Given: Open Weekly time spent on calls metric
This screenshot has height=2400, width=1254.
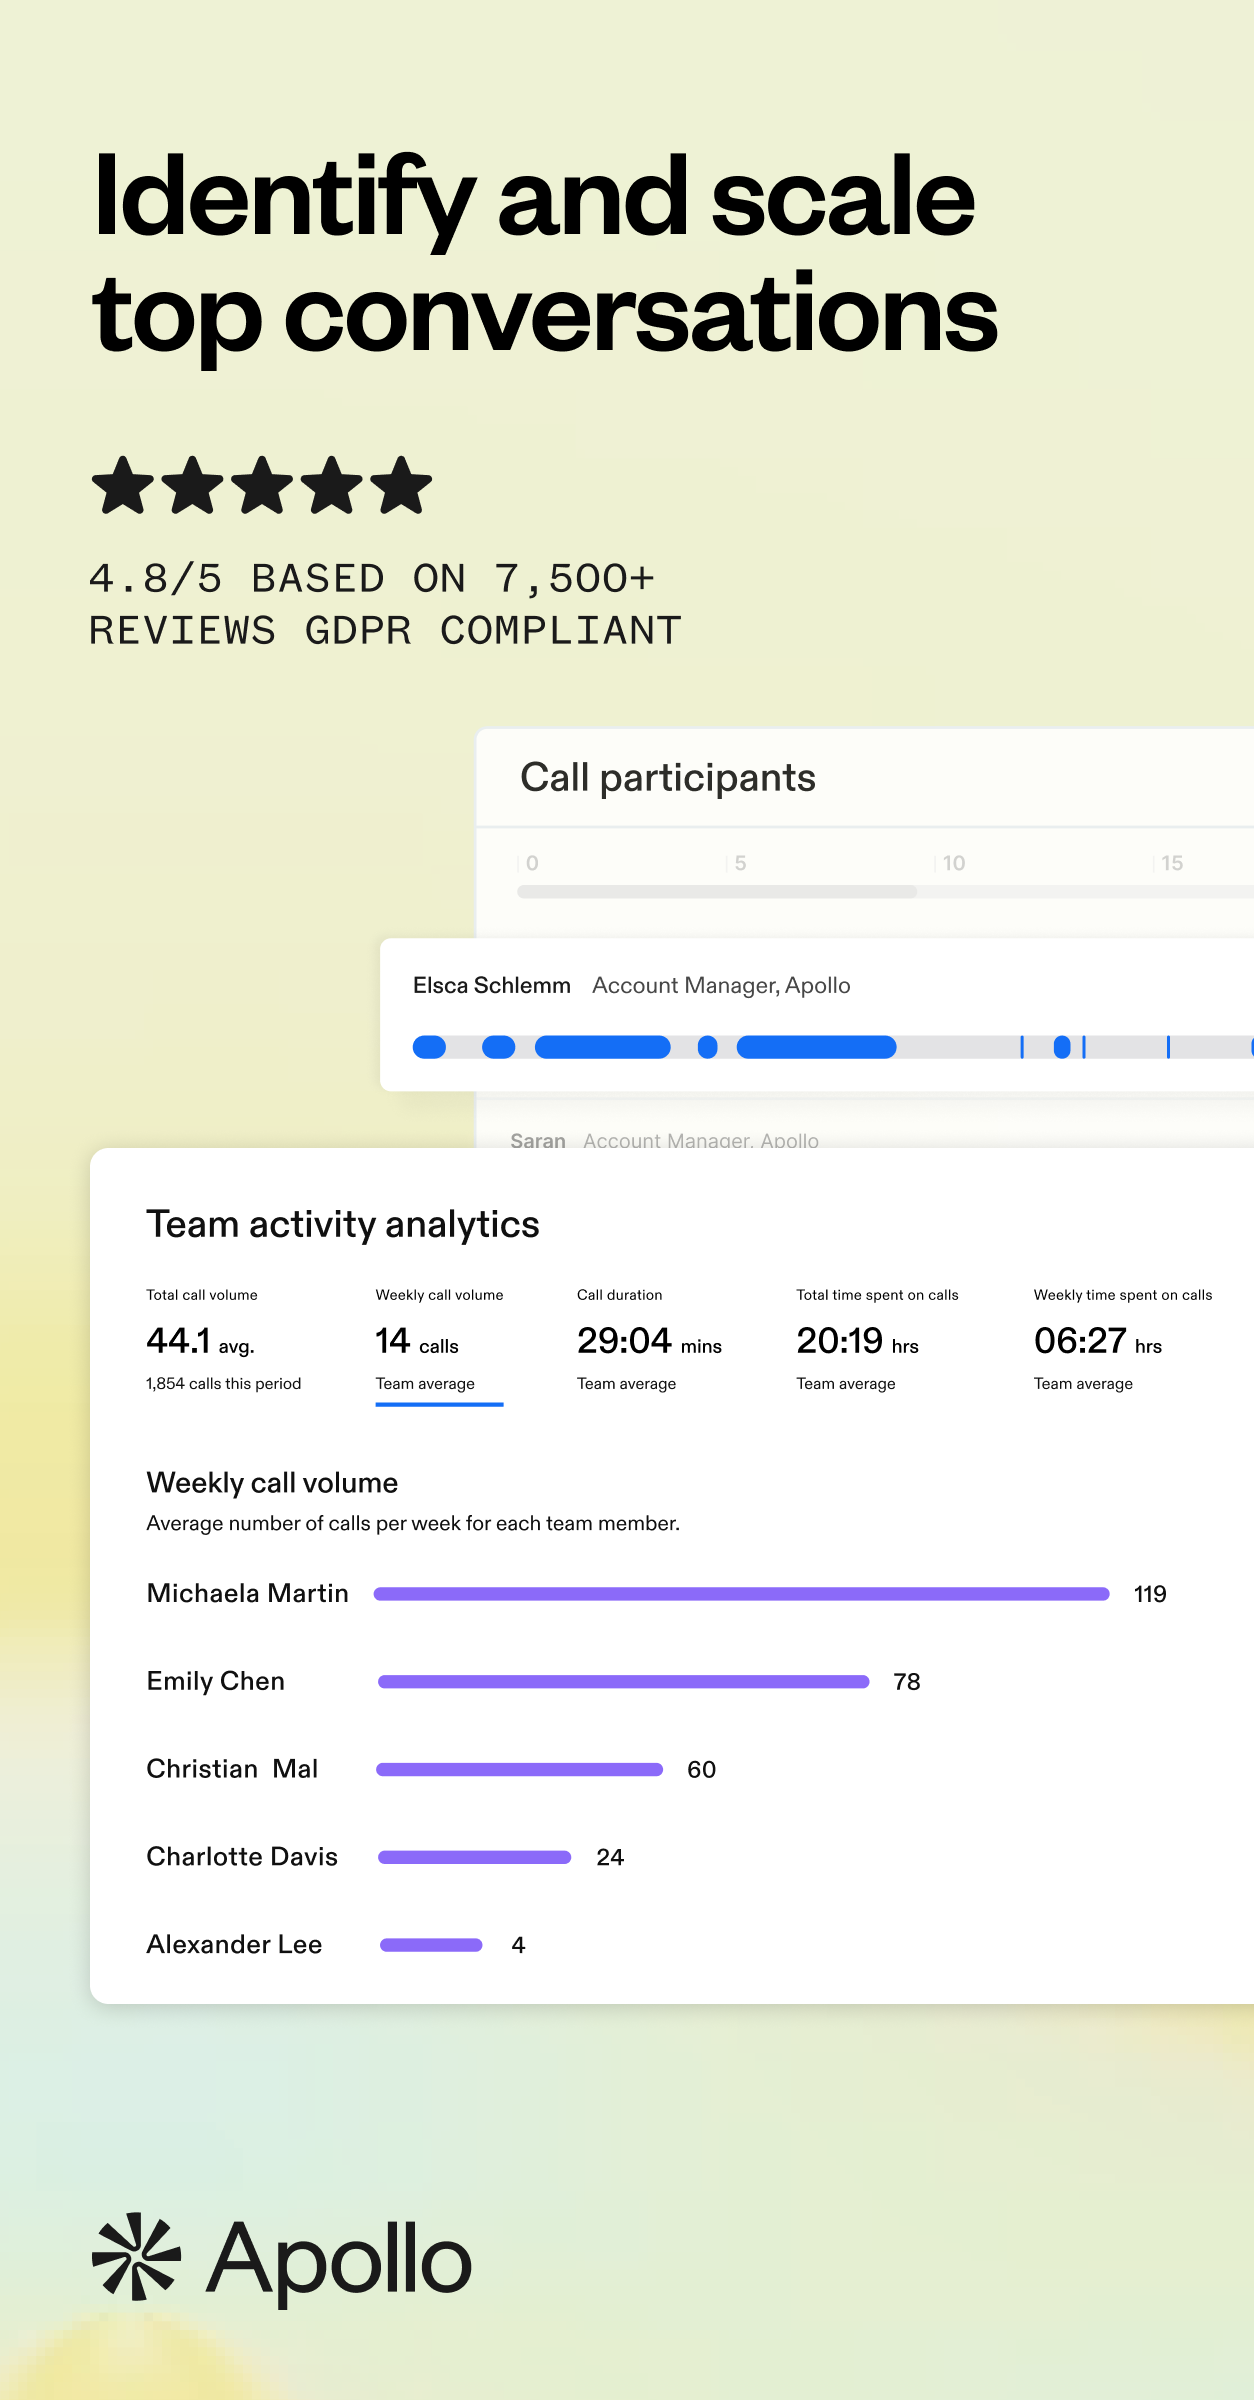Looking at the screenshot, I should [x=1123, y=1340].
